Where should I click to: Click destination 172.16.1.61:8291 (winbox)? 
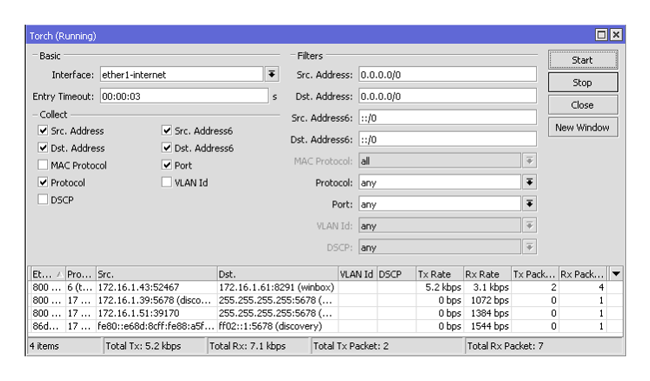pyautogui.click(x=276, y=287)
